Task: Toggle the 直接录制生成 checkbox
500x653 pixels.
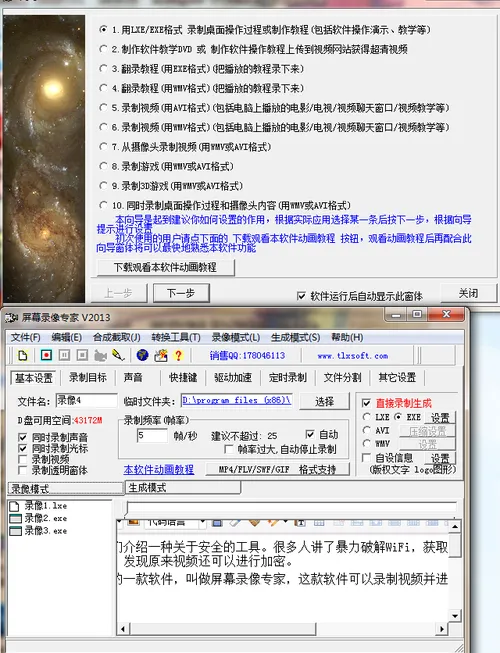Action: (x=366, y=403)
